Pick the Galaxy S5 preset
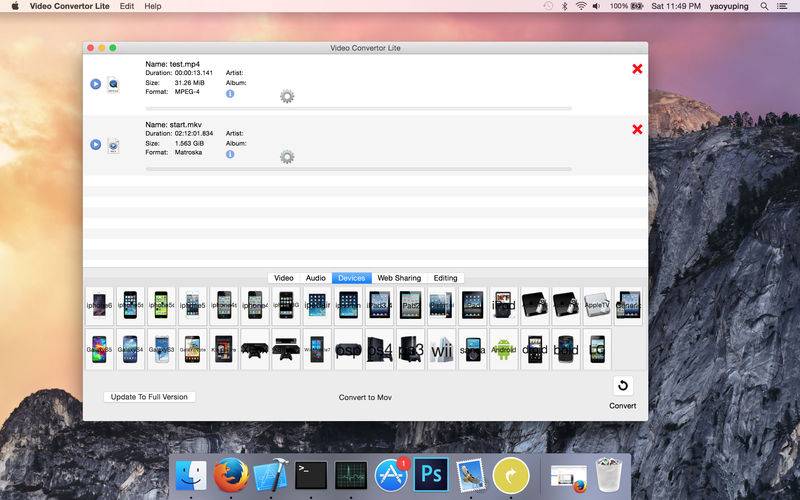This screenshot has height=500, width=800. coord(99,349)
